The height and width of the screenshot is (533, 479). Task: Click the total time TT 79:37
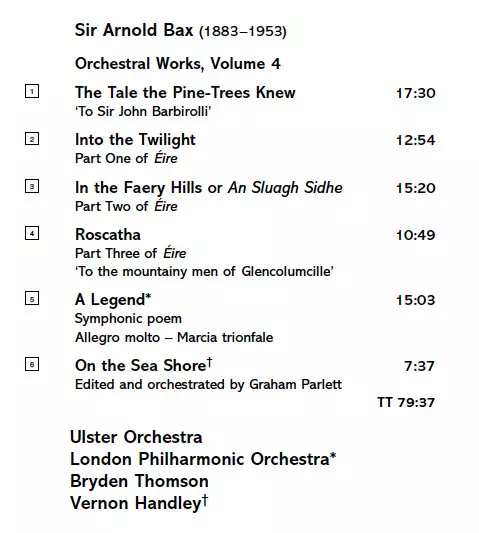[x=406, y=402]
